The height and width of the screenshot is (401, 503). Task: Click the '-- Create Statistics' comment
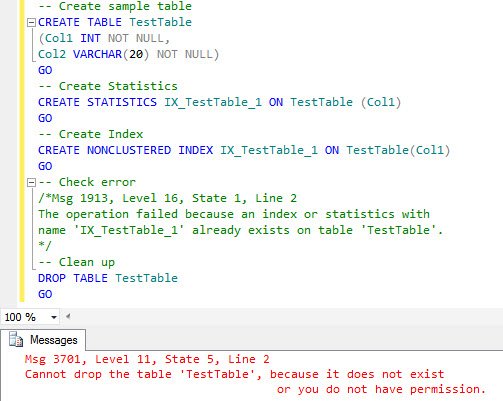[x=108, y=86]
